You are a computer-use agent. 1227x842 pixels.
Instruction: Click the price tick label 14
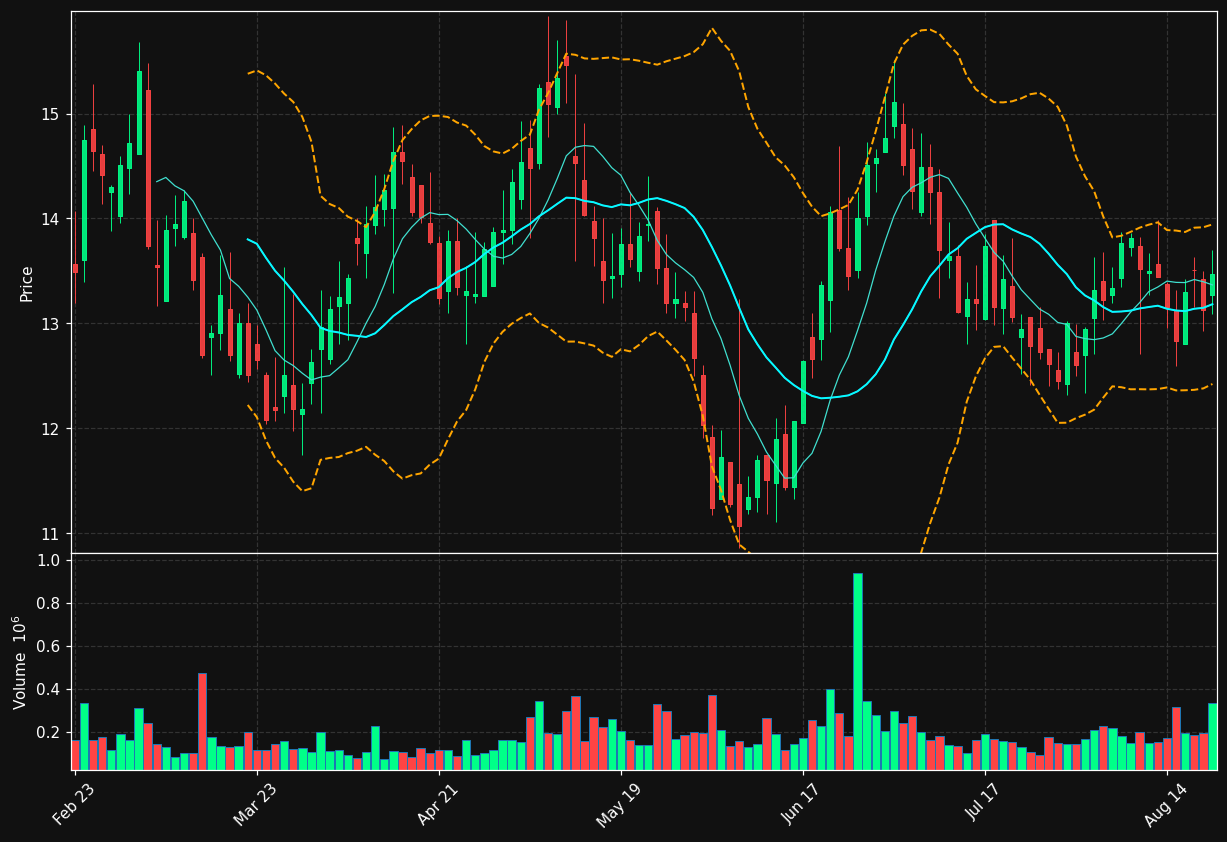point(50,219)
